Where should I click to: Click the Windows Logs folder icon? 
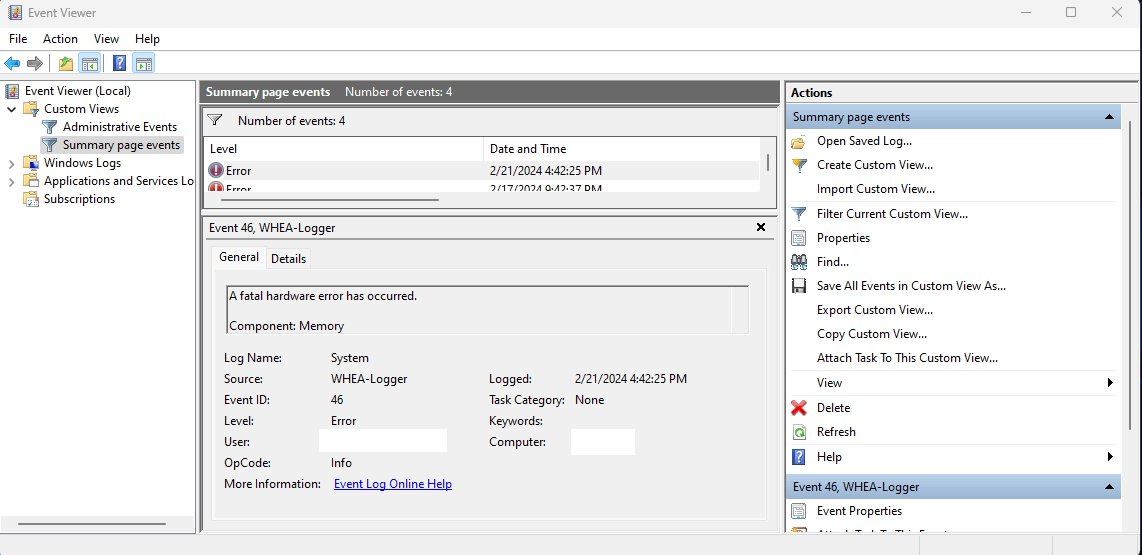31,163
